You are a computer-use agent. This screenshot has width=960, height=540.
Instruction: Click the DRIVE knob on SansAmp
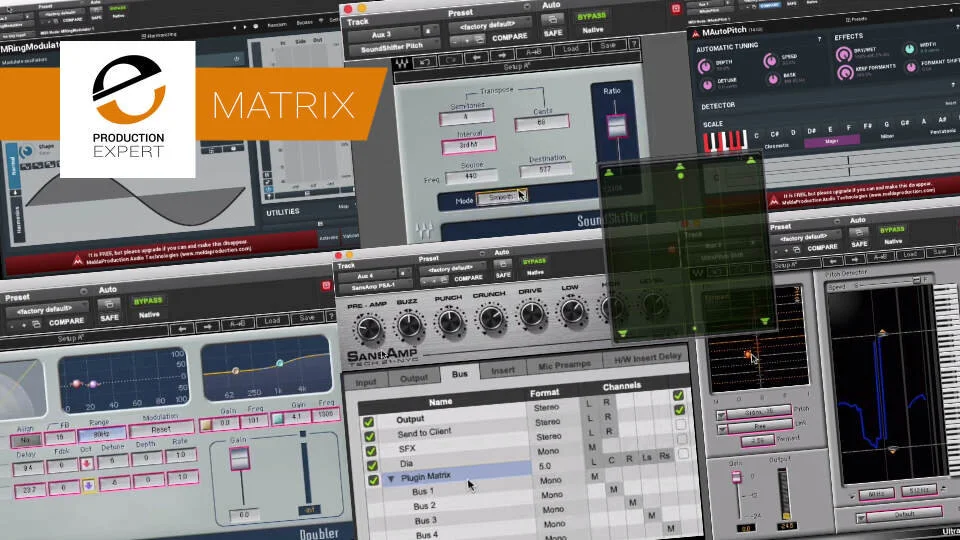point(531,313)
